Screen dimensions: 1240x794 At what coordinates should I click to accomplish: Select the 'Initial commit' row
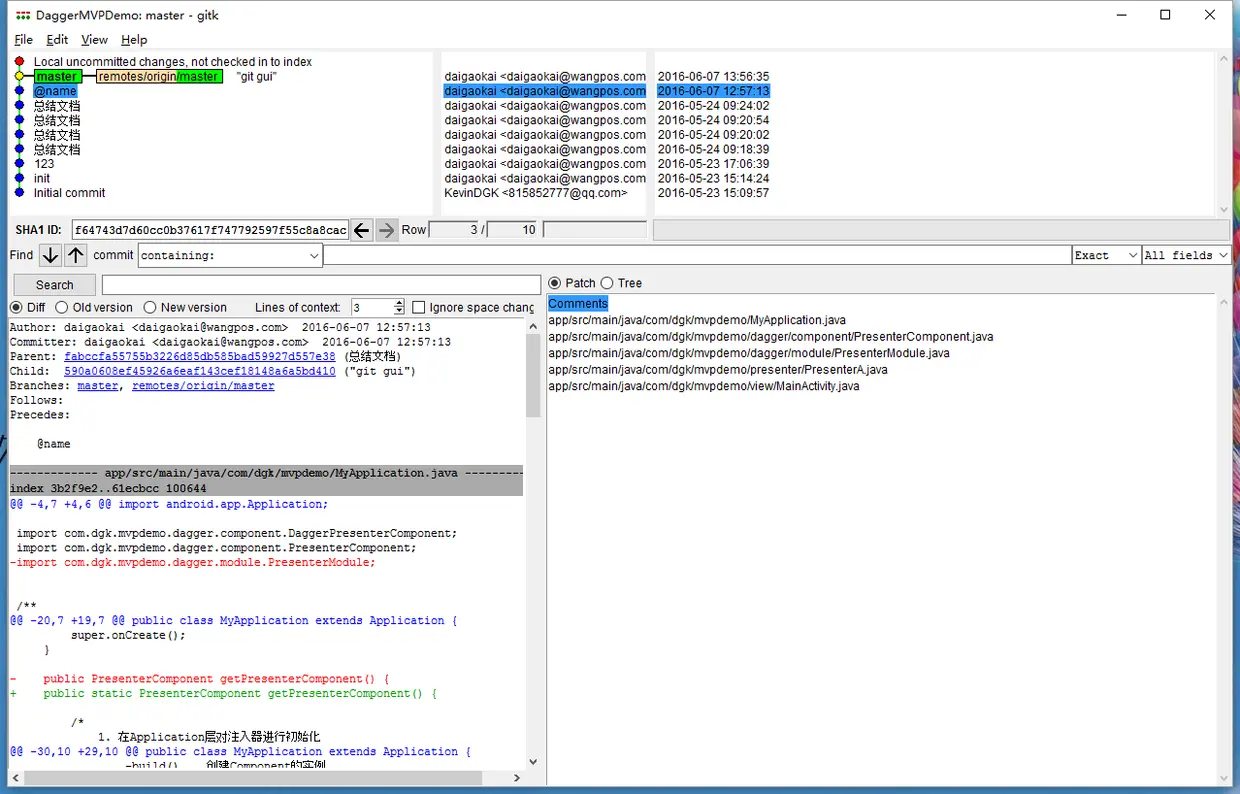click(69, 193)
